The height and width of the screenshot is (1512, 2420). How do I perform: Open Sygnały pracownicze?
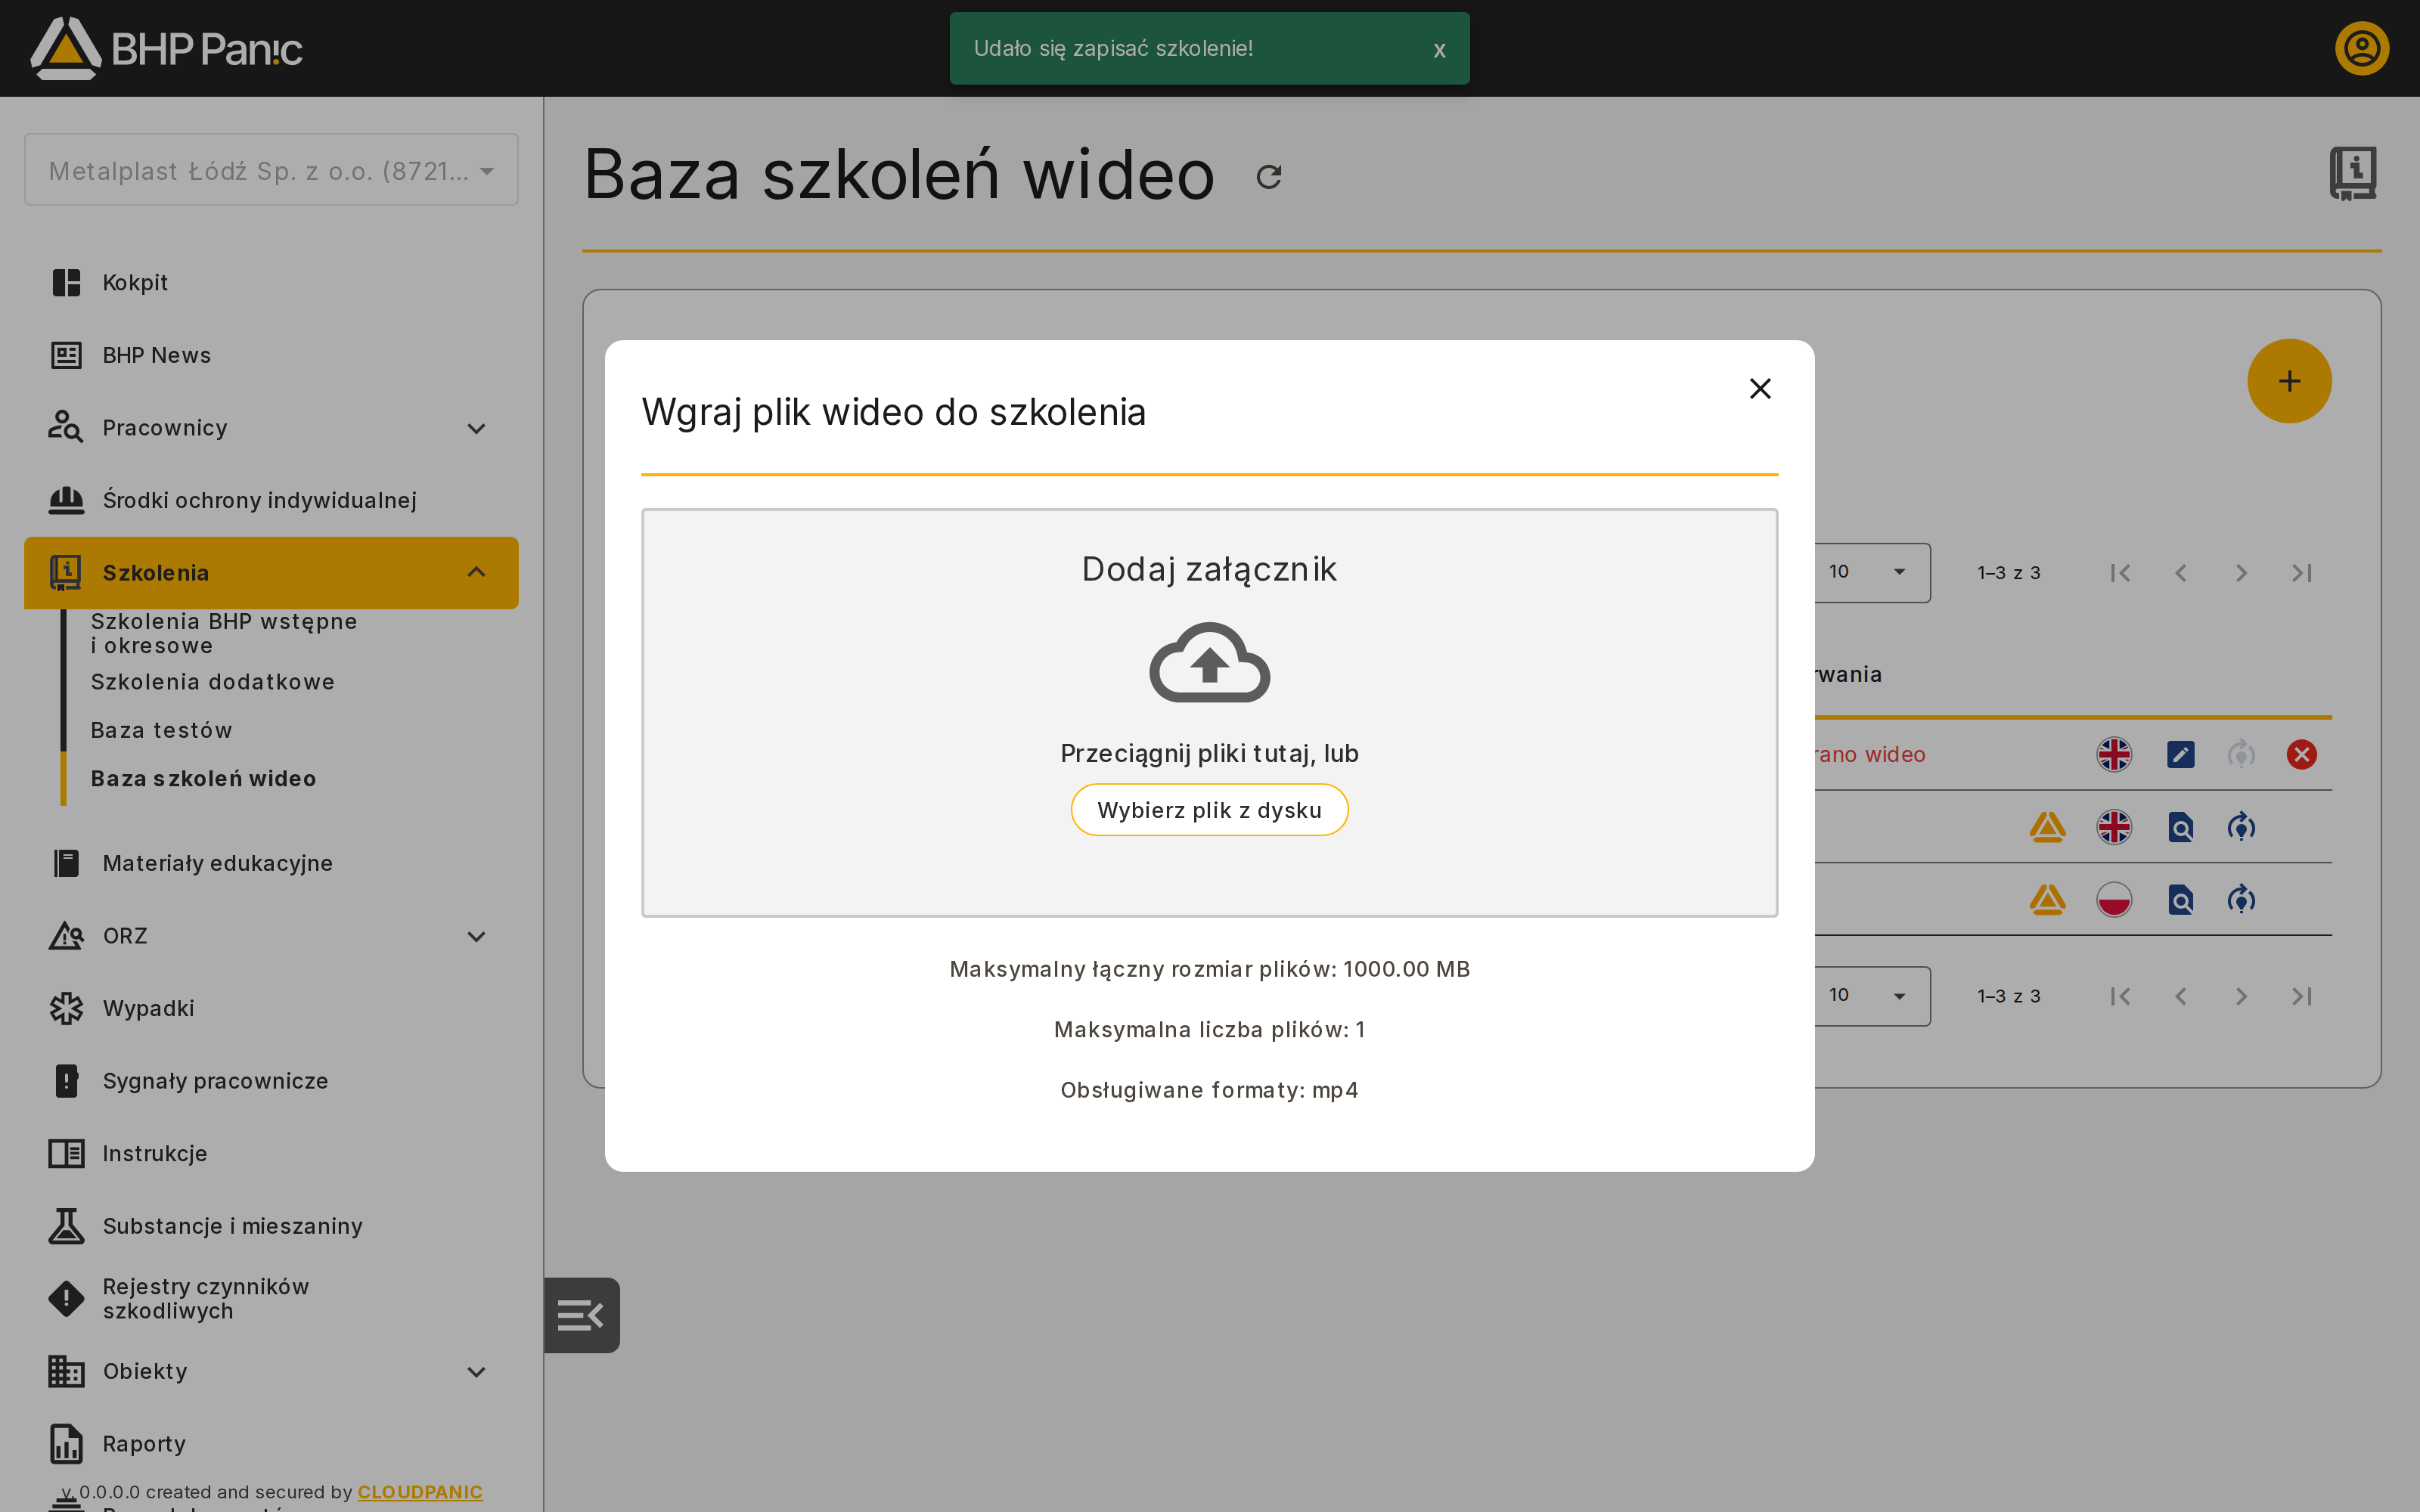[271, 1081]
